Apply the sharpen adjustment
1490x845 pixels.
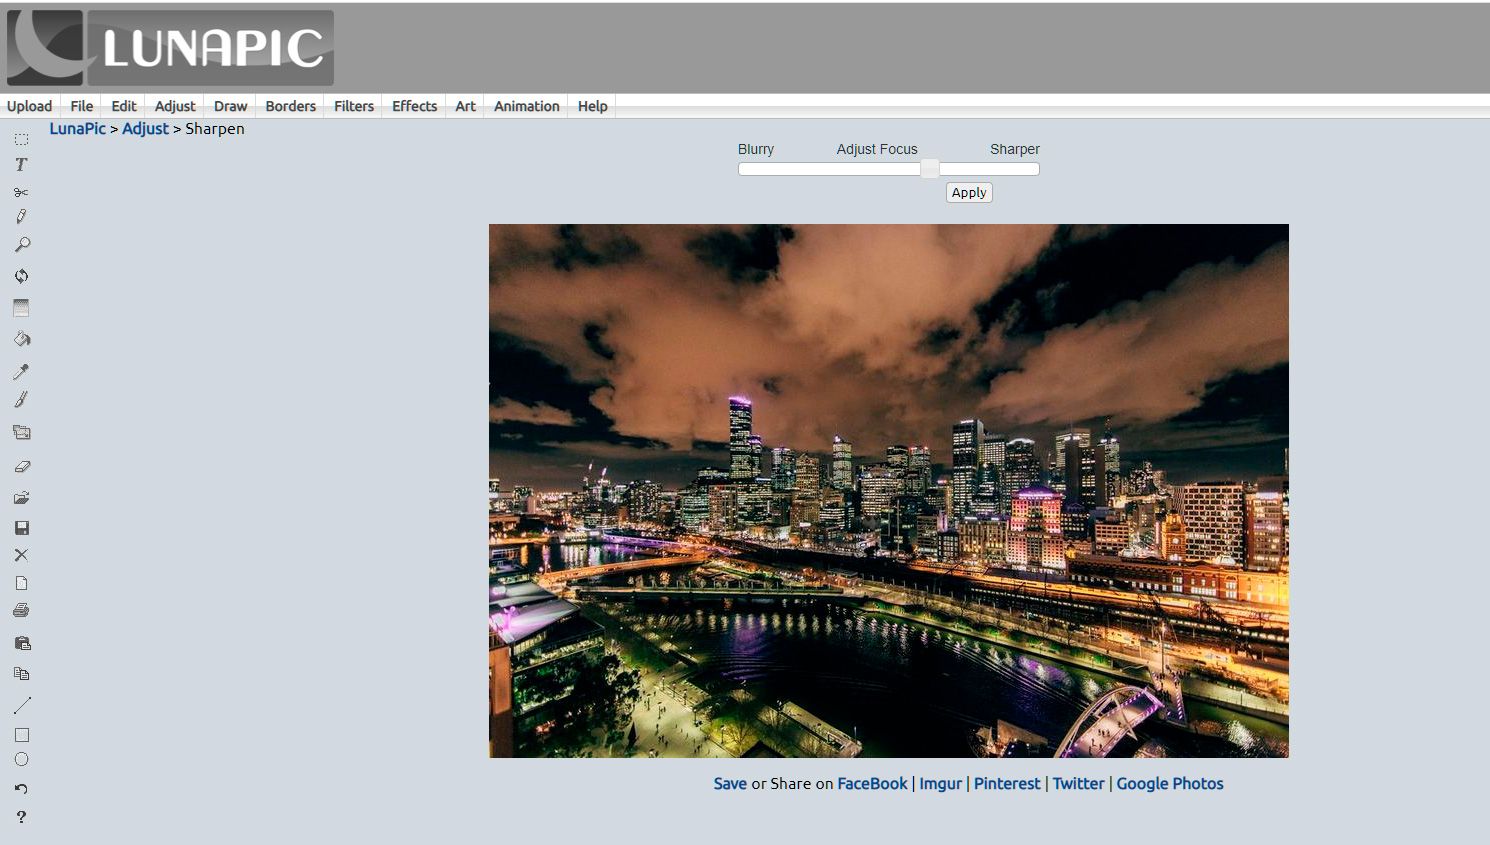[x=968, y=192]
